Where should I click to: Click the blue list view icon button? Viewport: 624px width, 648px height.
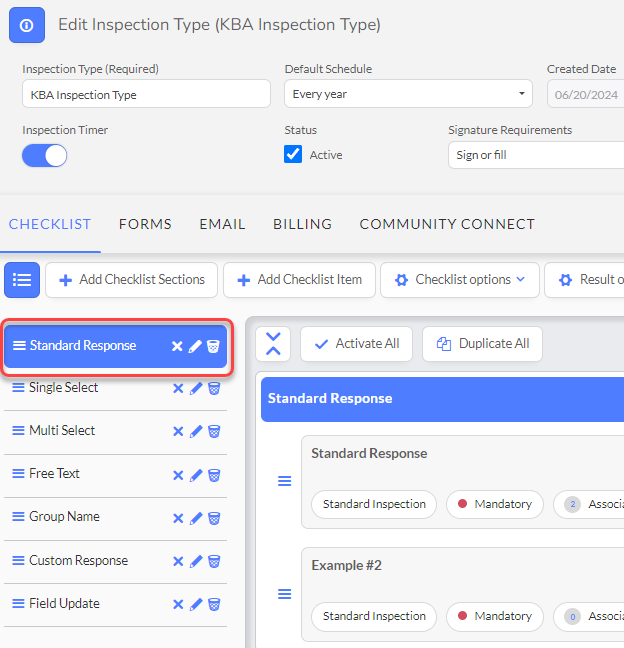[x=22, y=280]
